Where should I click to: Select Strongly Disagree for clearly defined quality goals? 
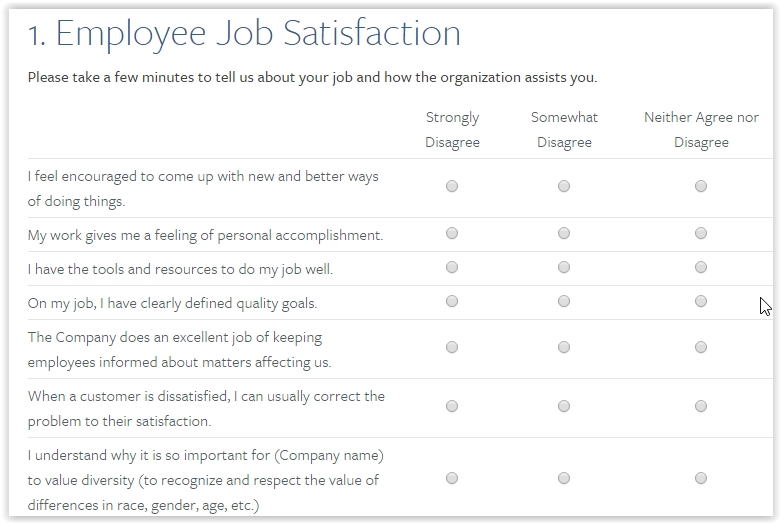click(452, 302)
